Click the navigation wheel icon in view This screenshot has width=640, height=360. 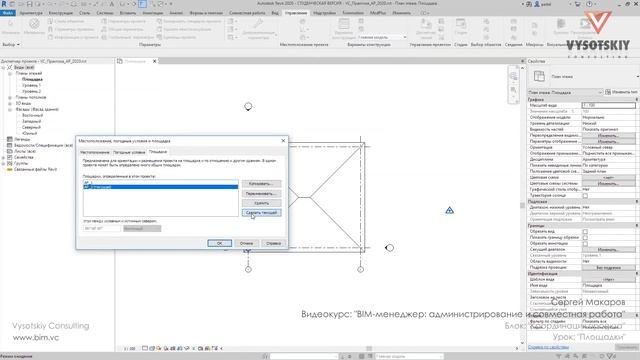(513, 76)
